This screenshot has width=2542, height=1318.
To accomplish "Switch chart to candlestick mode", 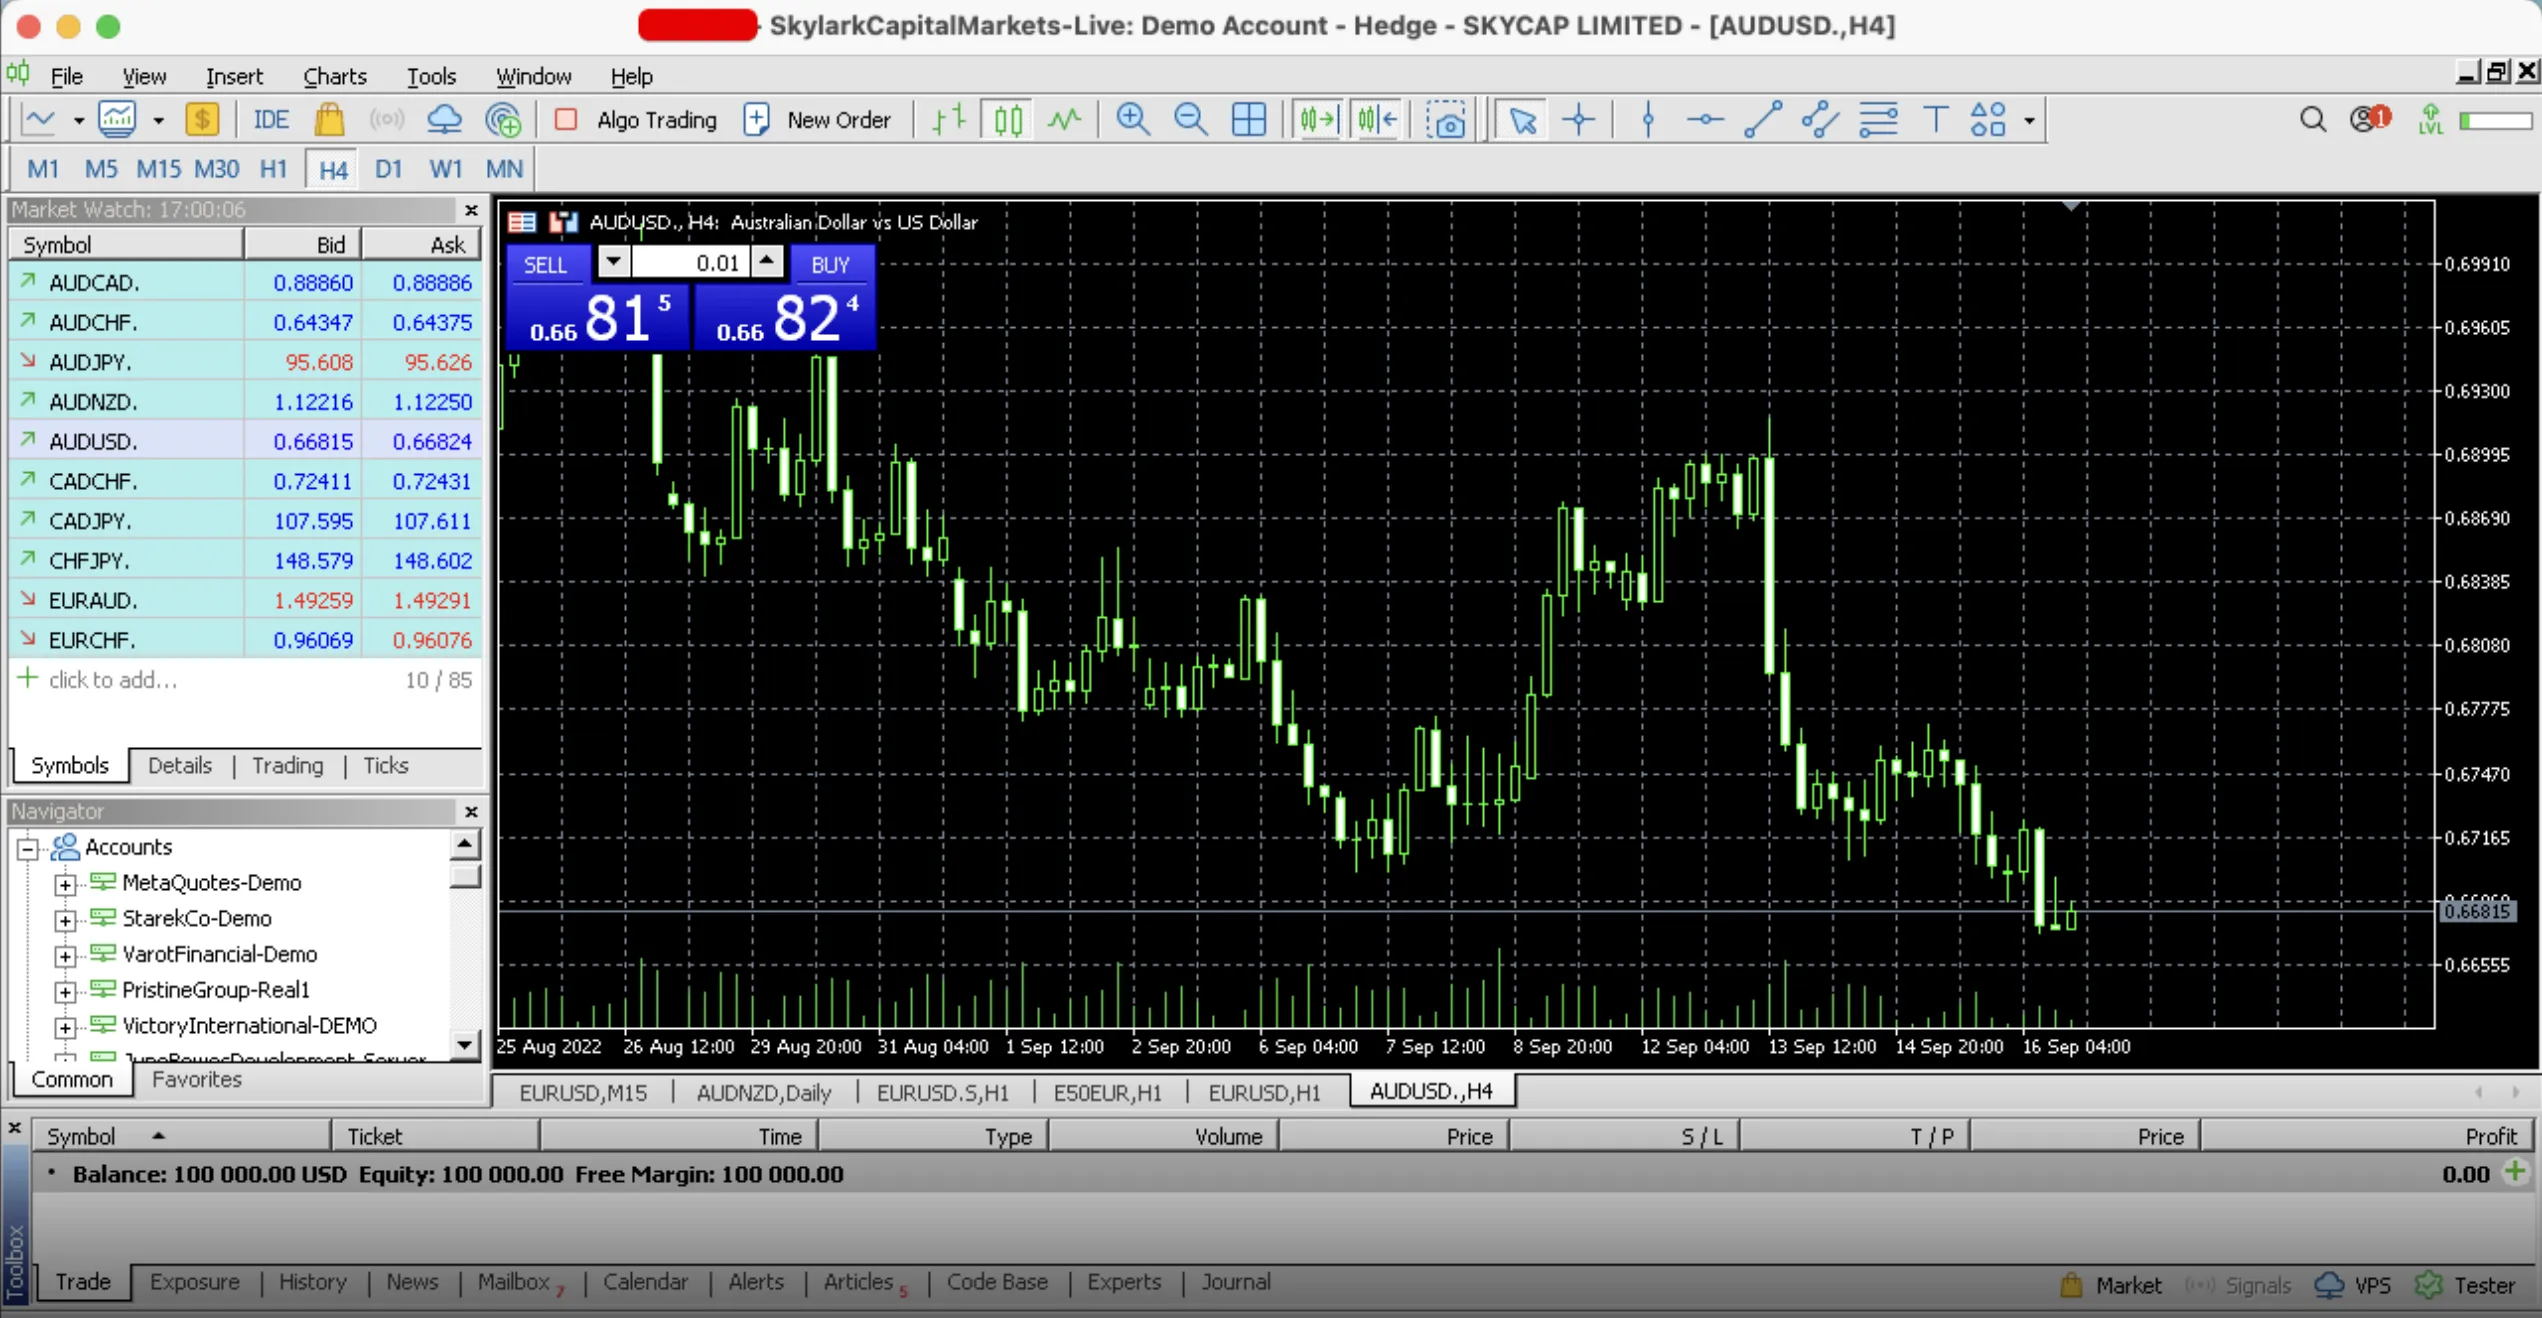I will 1008,120.
